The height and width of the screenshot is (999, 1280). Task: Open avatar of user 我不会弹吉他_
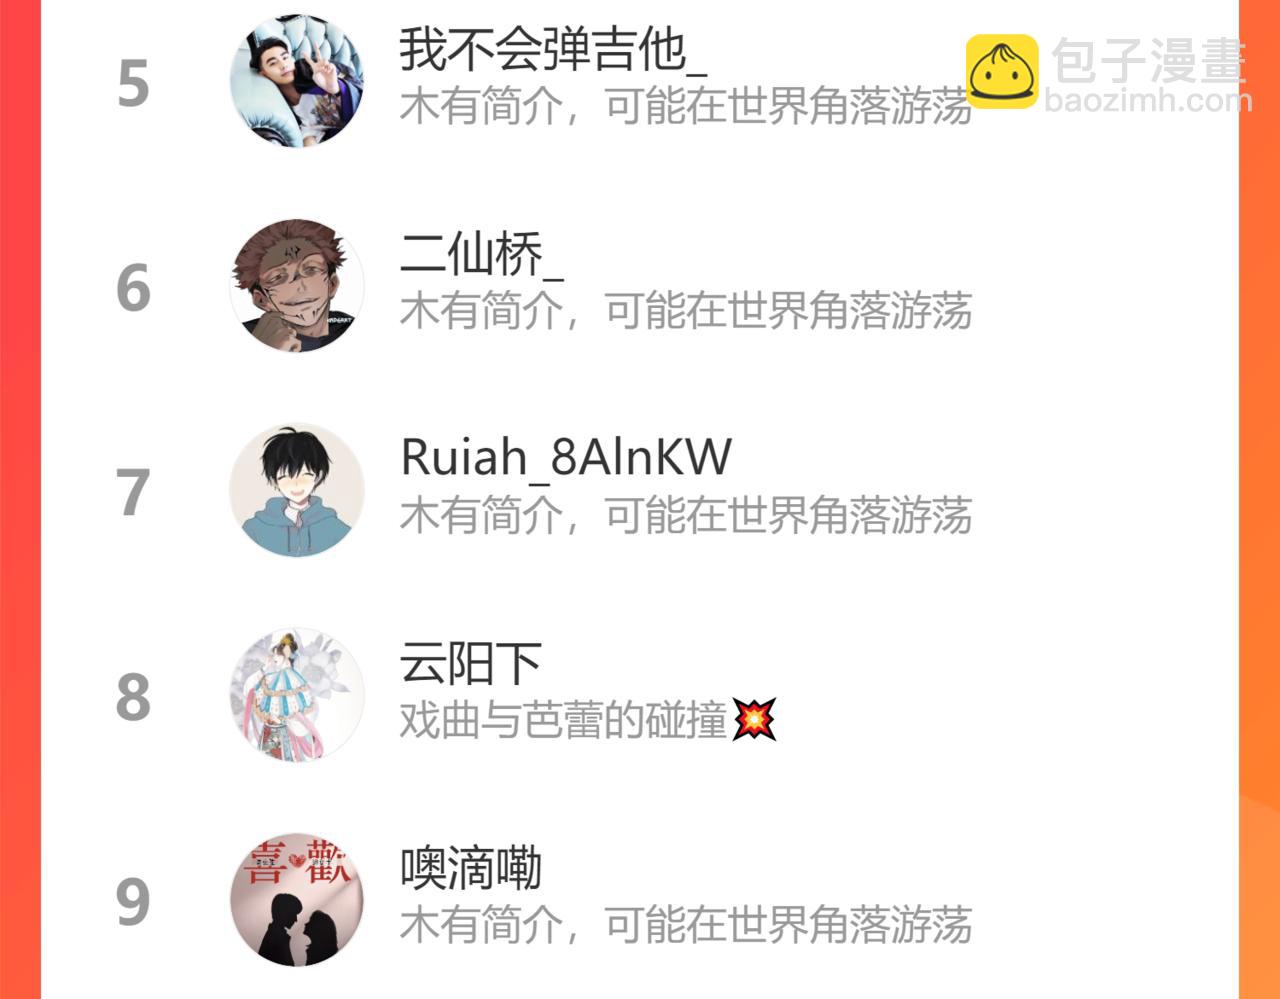297,81
